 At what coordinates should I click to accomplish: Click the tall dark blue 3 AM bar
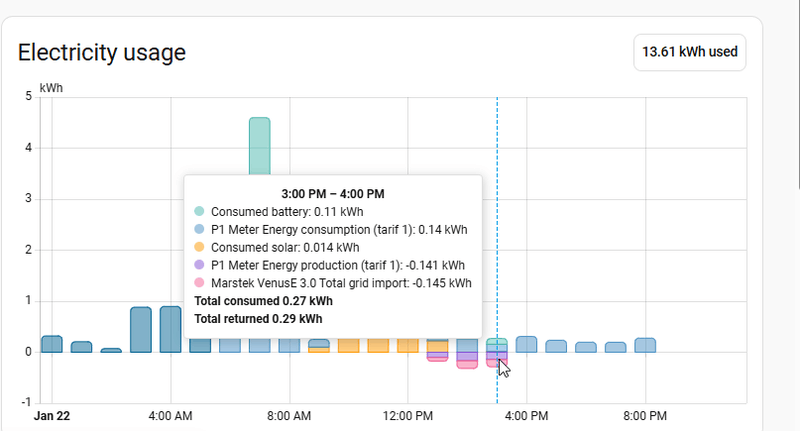[141, 330]
